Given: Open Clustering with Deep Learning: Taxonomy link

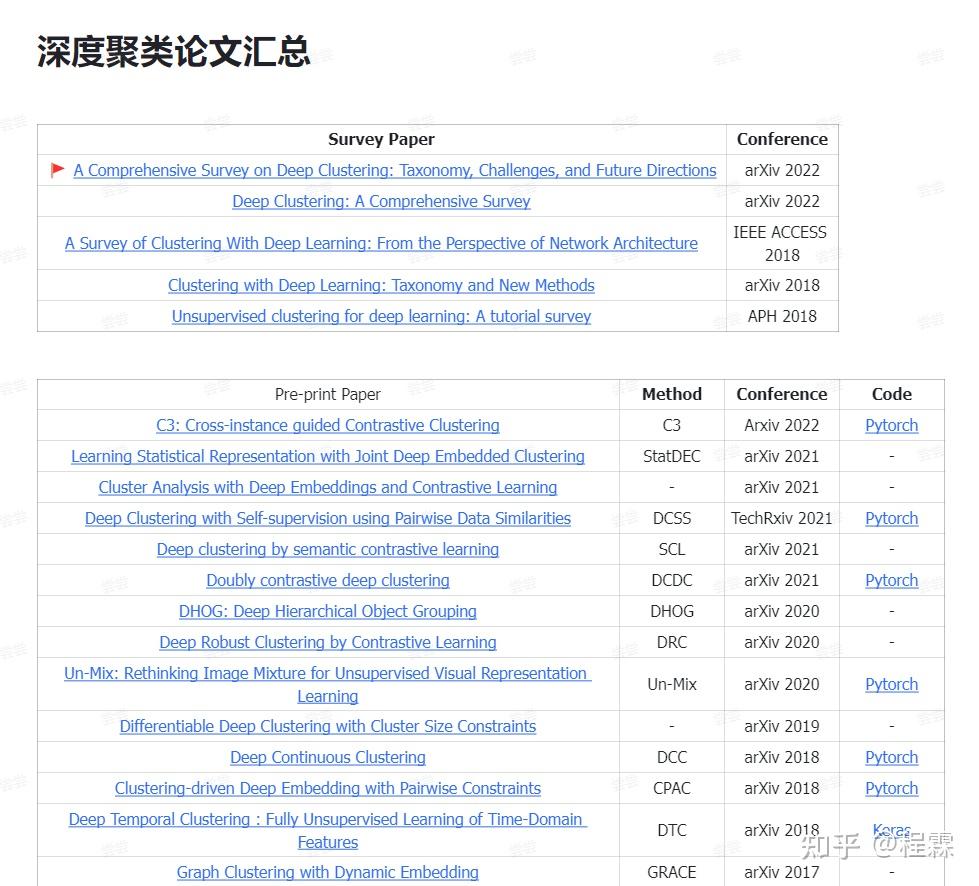Looking at the screenshot, I should click(x=381, y=285).
